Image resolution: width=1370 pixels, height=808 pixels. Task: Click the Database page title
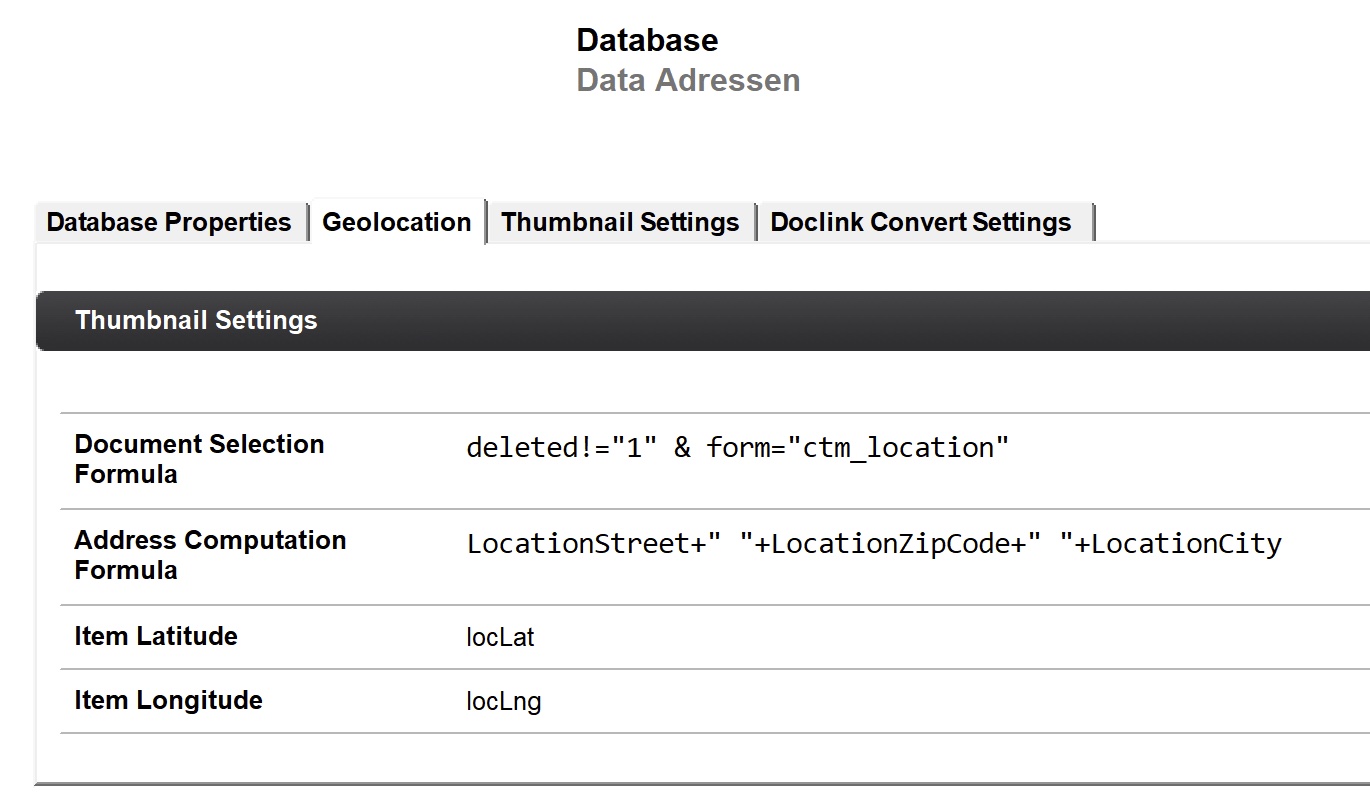pos(647,41)
